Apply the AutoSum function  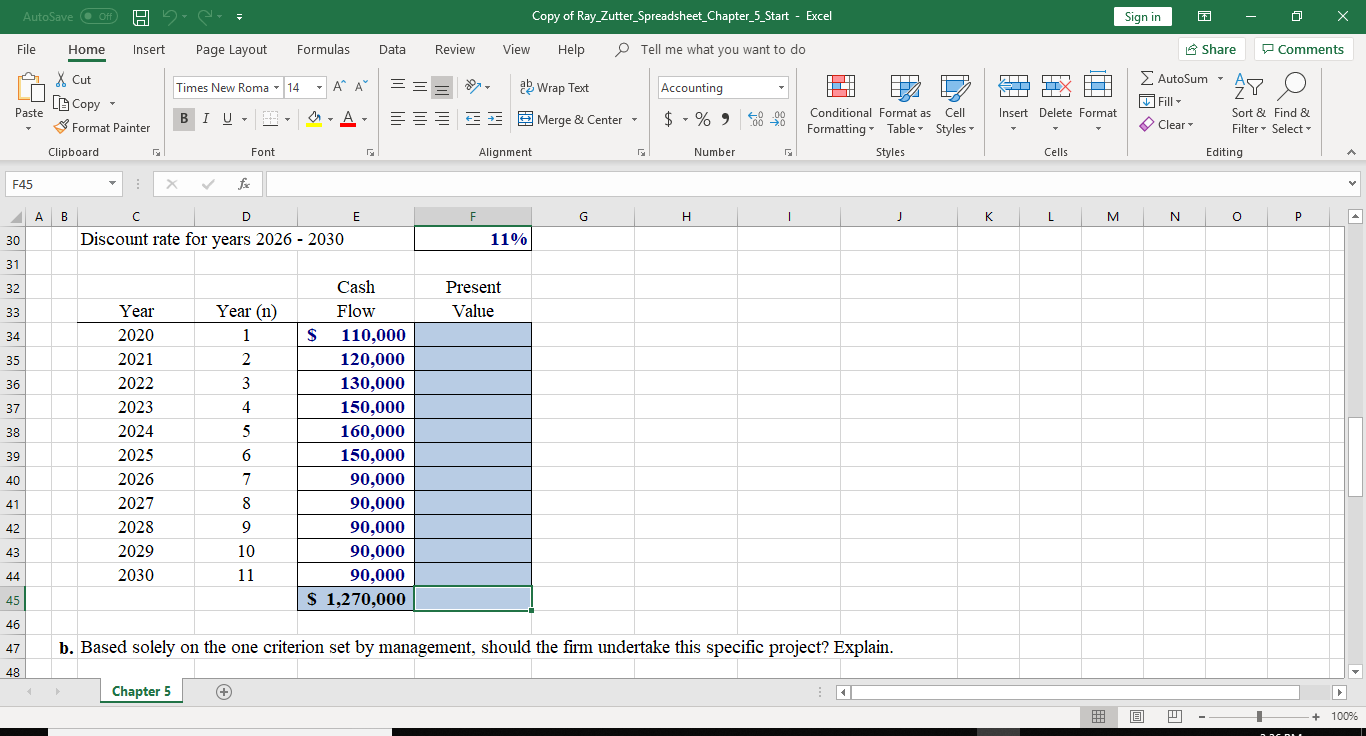click(1175, 77)
